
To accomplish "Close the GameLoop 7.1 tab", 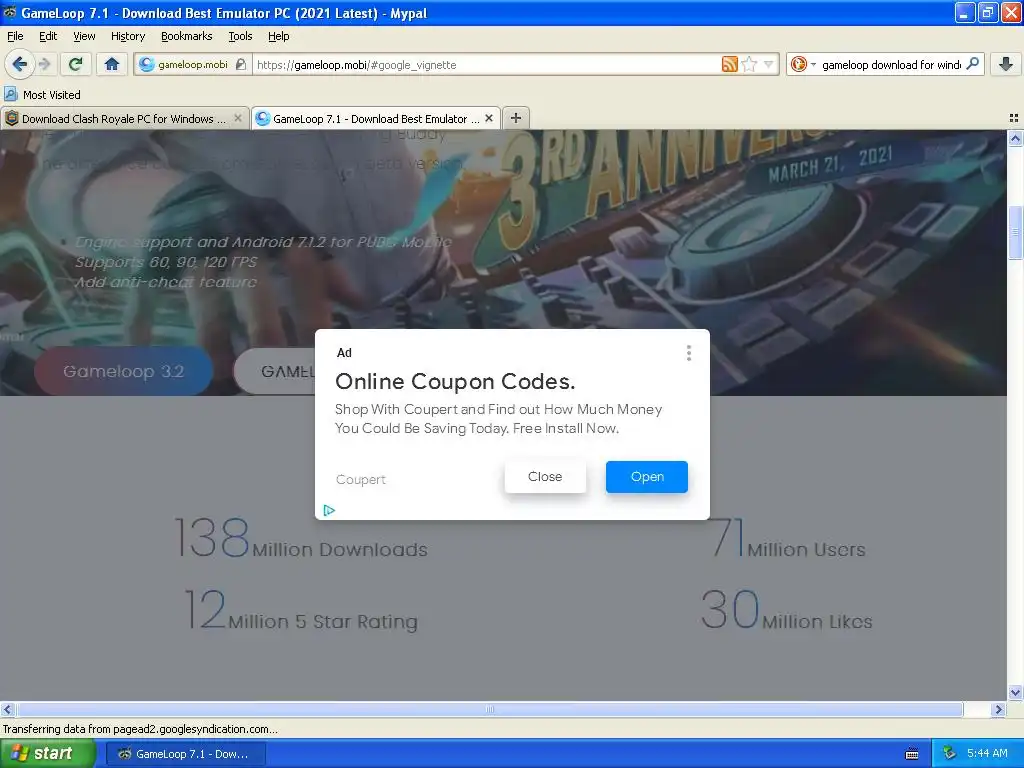I will [488, 118].
